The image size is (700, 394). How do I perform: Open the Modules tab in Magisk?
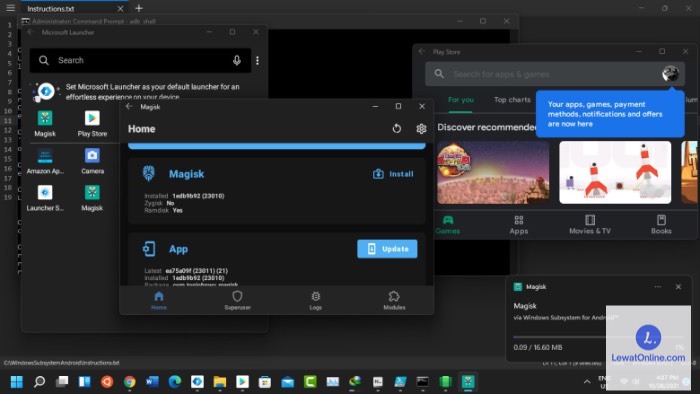pos(394,300)
